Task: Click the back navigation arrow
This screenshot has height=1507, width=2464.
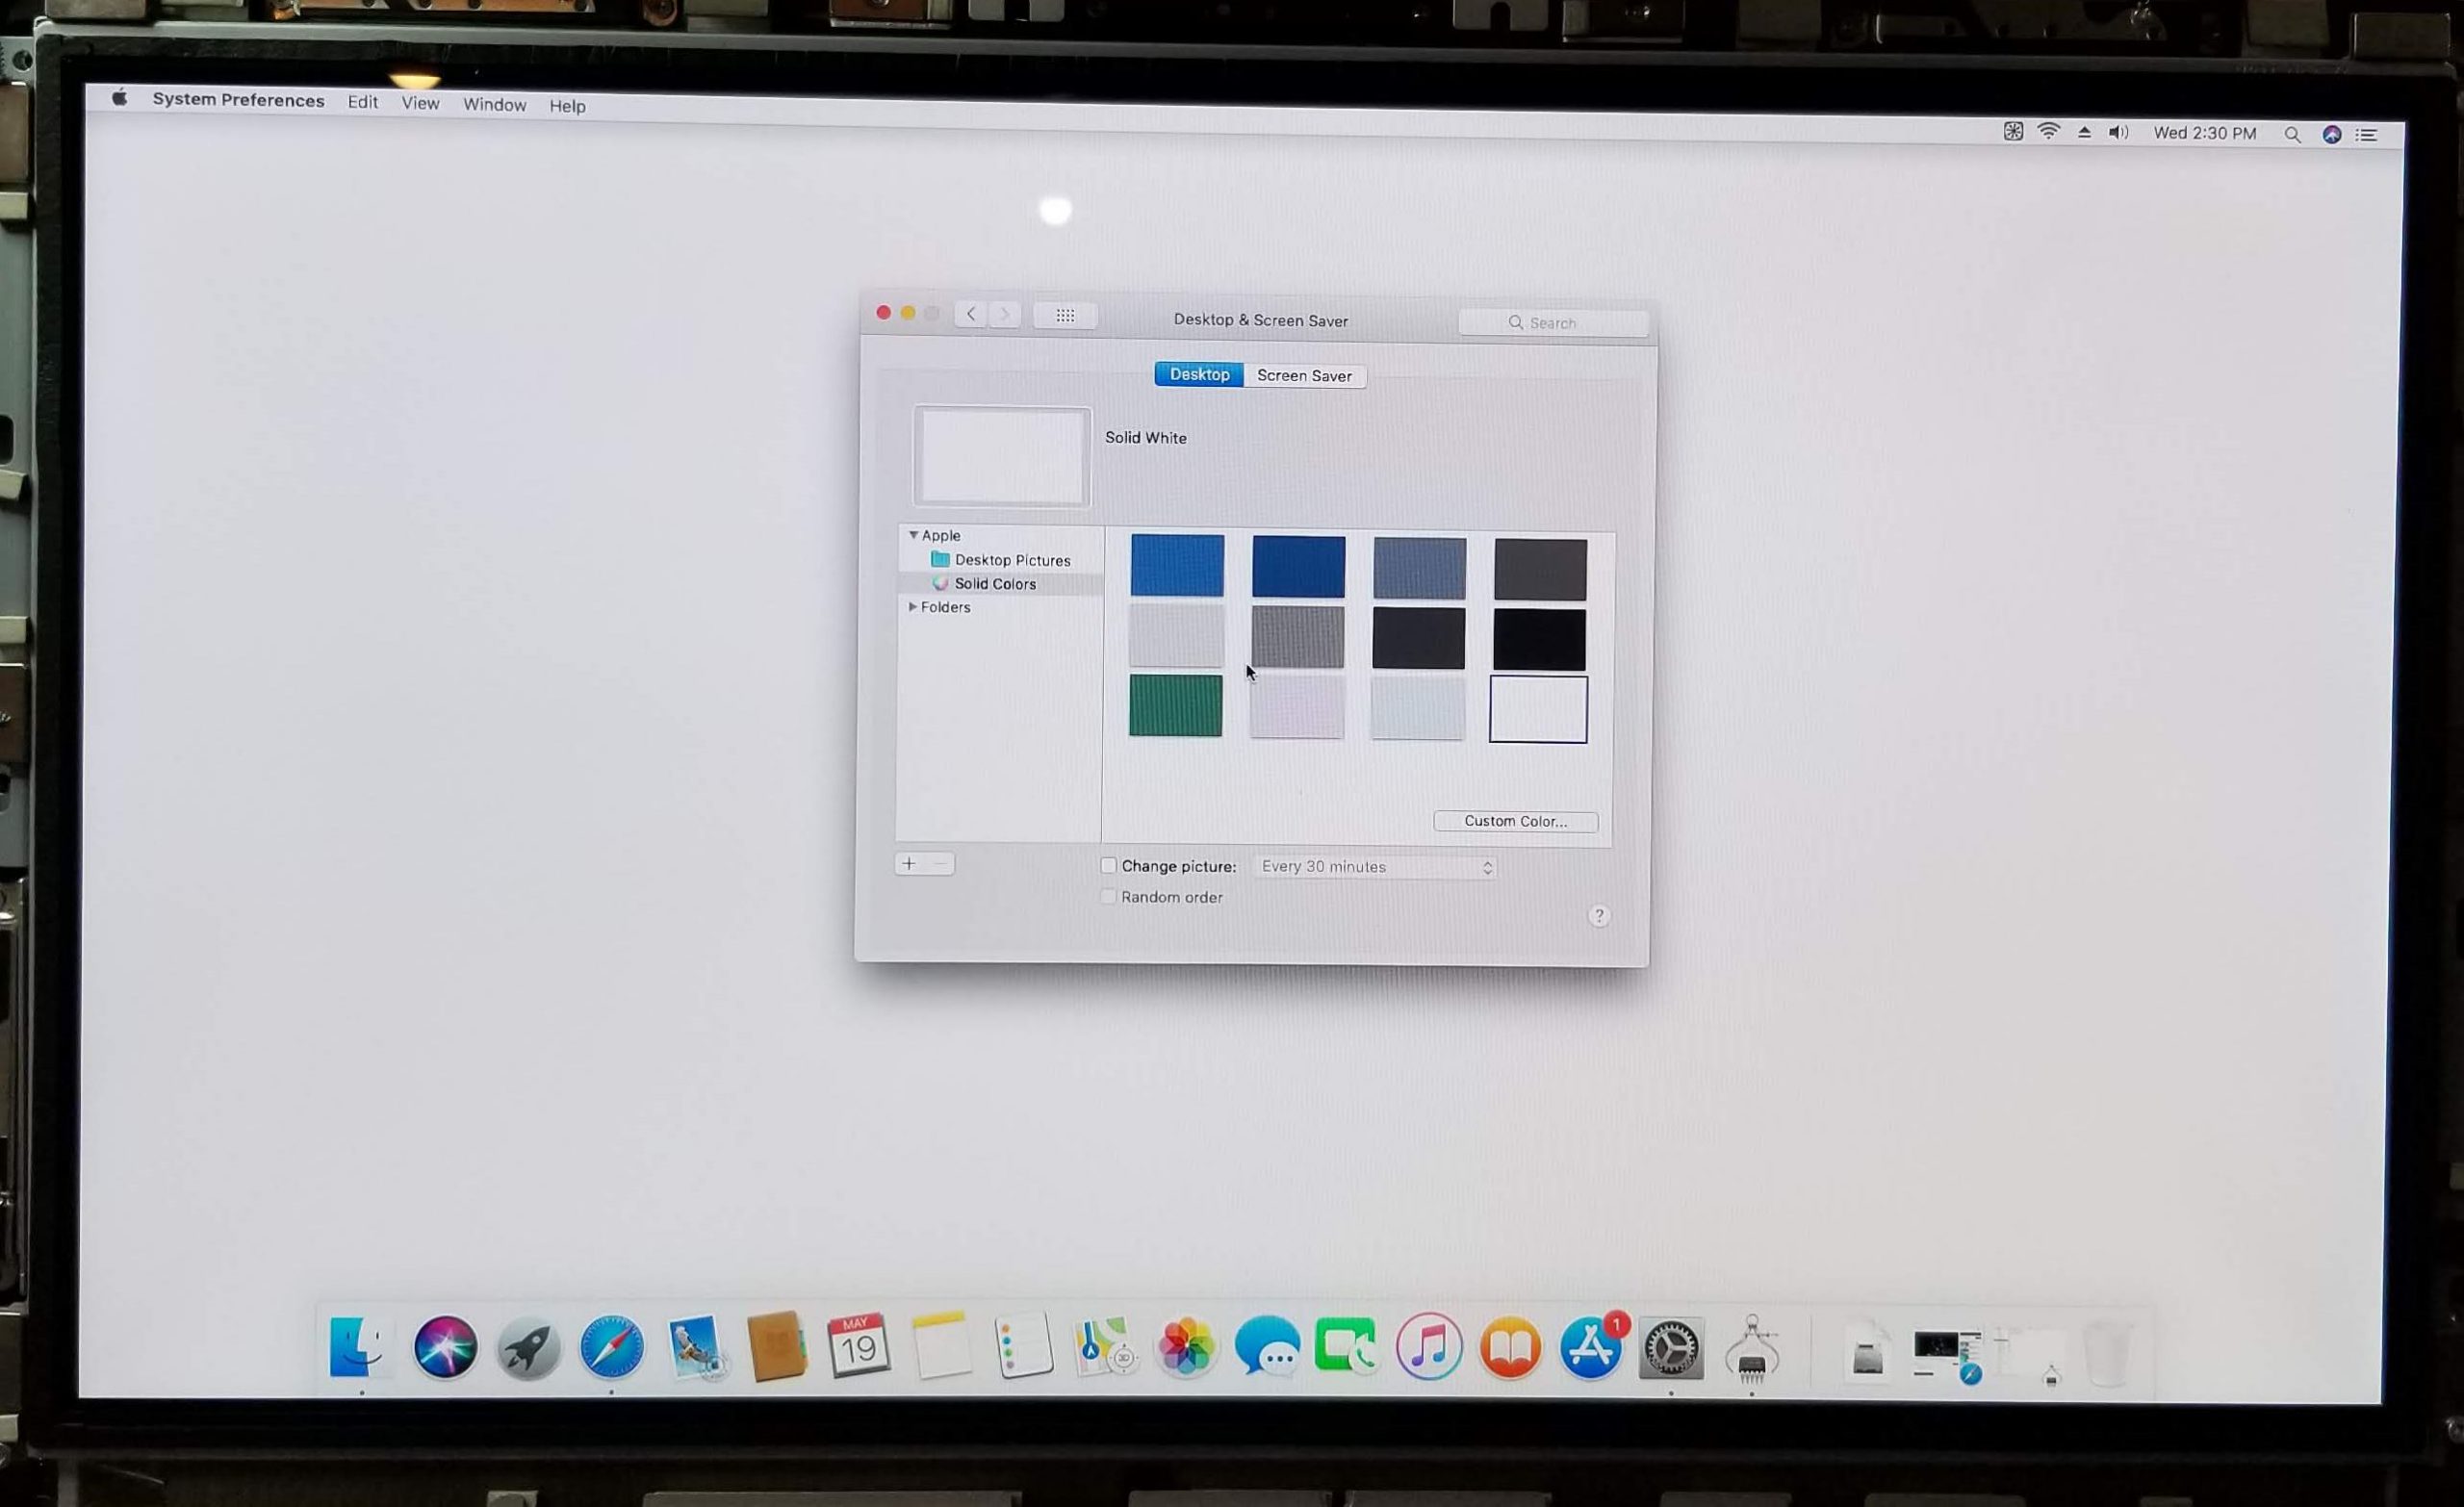Action: [970, 314]
